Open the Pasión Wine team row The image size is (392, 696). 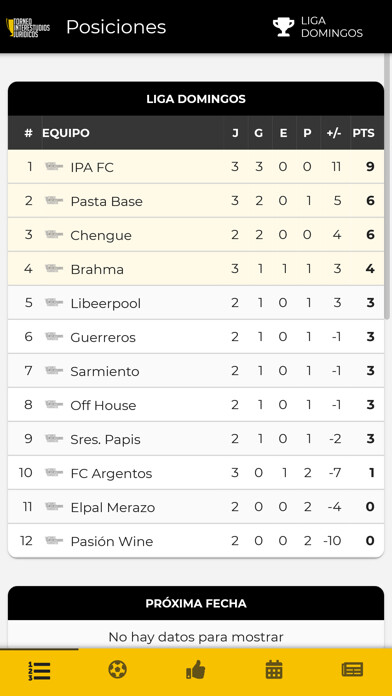196,541
